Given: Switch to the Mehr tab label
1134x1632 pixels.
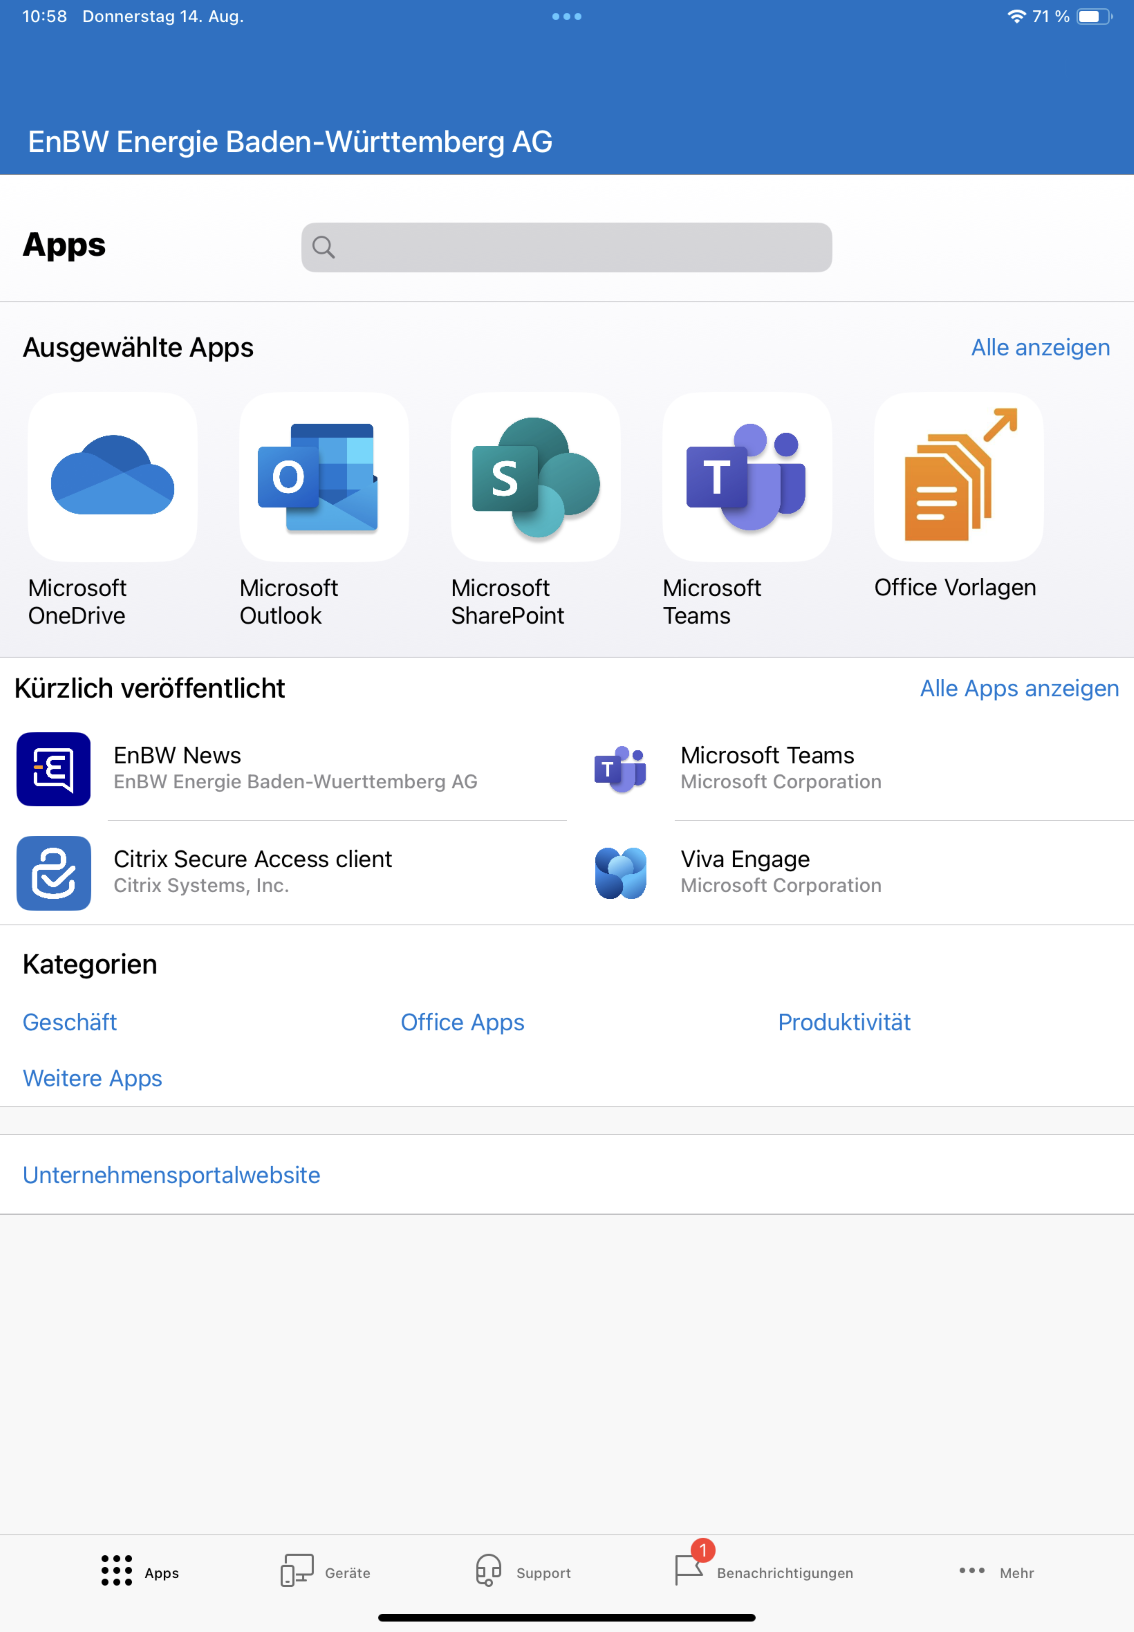Looking at the screenshot, I should [x=1017, y=1573].
